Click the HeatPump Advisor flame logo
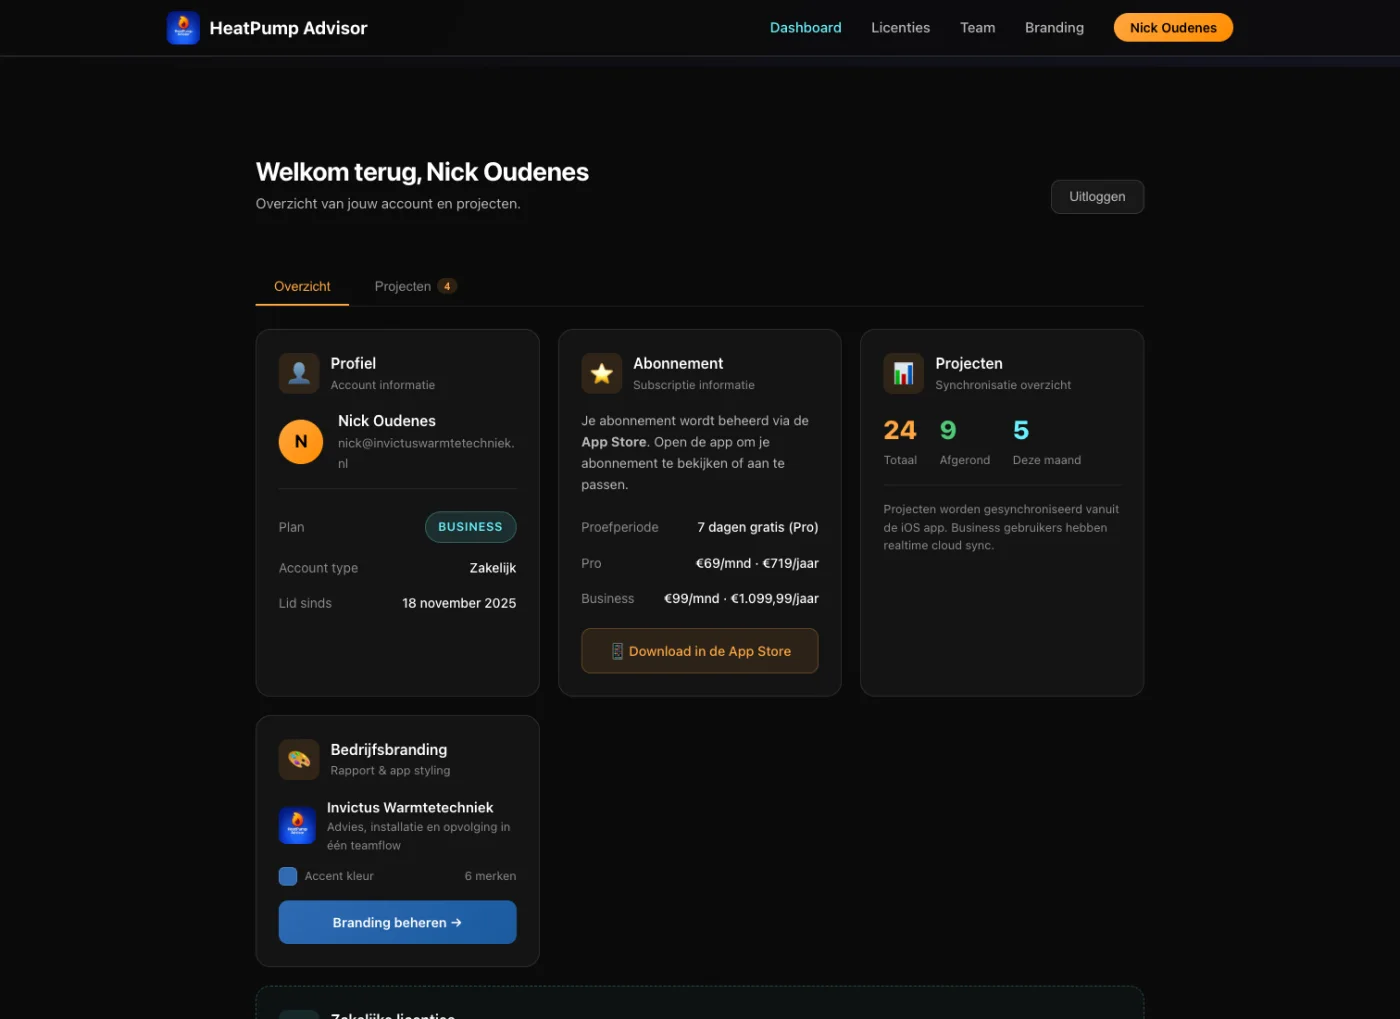The image size is (1400, 1019). [x=183, y=27]
